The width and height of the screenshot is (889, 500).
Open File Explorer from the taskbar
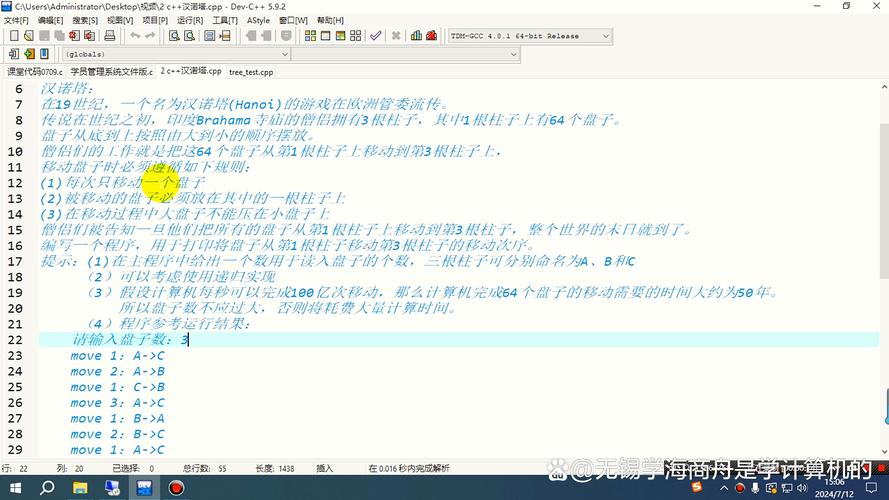click(80, 488)
